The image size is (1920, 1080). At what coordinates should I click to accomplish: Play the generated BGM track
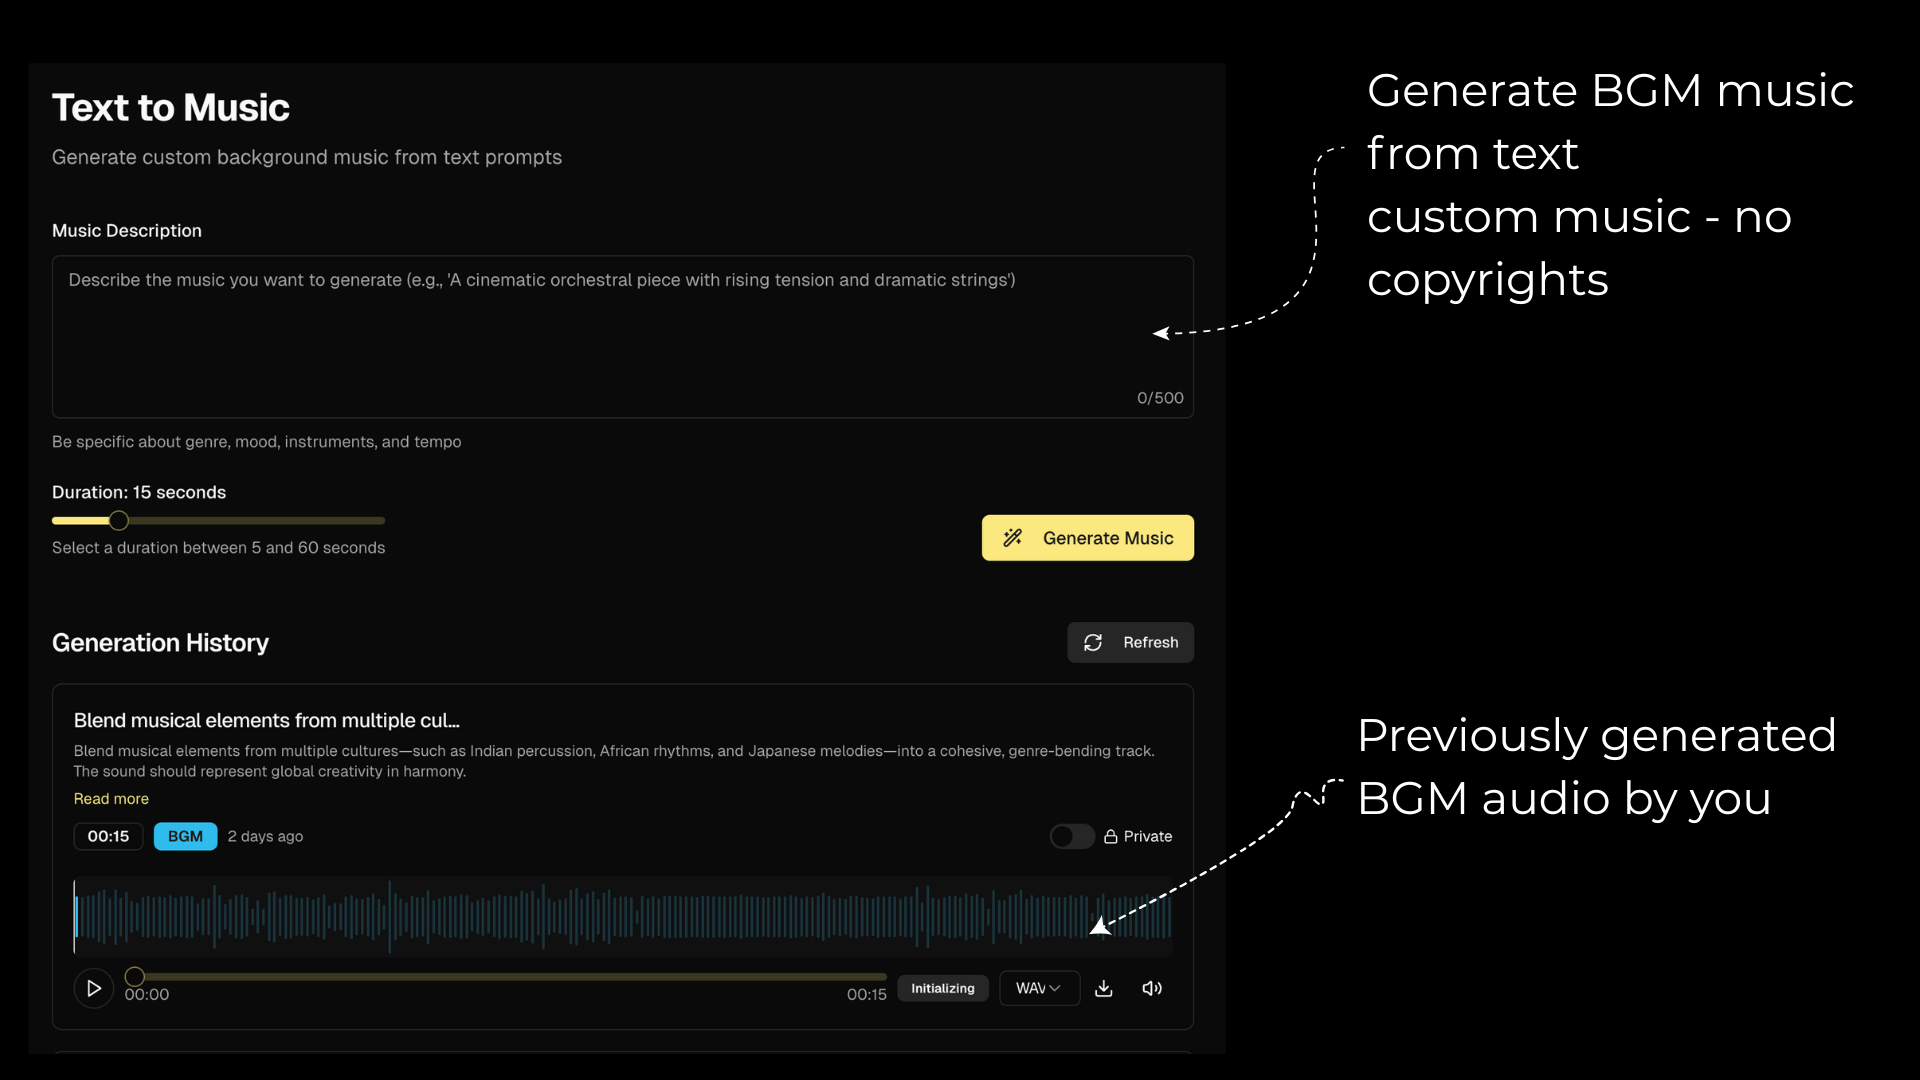click(94, 988)
